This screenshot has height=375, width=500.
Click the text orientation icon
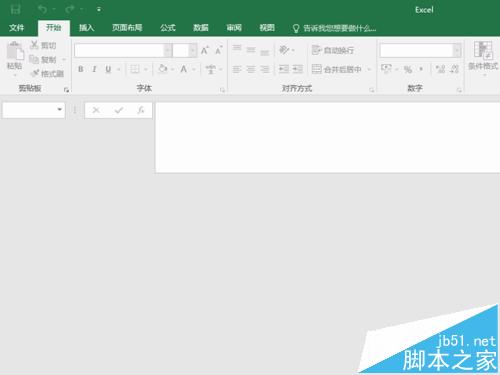point(284,50)
